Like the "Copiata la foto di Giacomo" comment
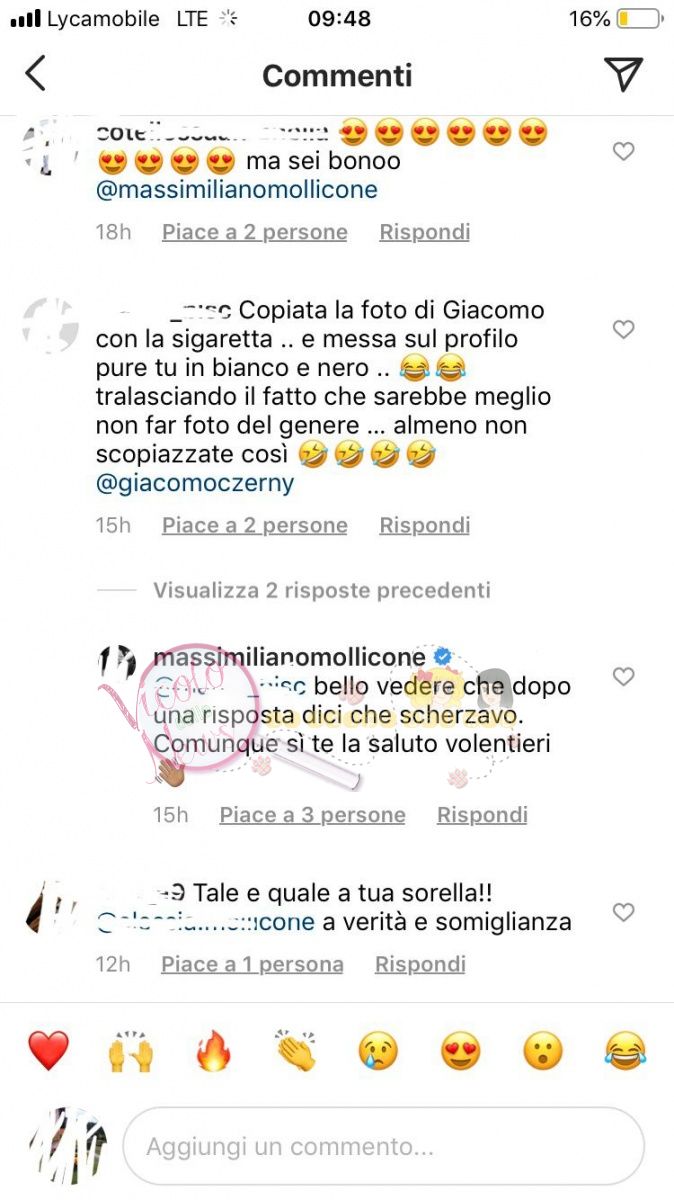Image resolution: width=674 pixels, height=1200 pixels. (623, 329)
